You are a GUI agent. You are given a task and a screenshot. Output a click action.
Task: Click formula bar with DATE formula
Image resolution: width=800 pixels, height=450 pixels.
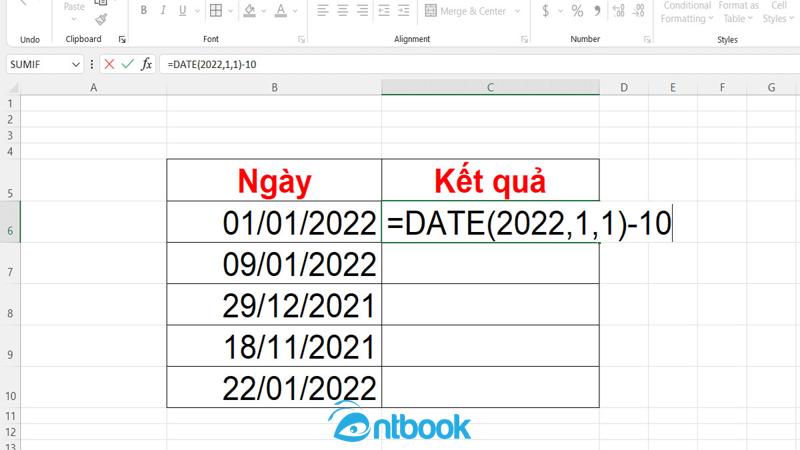click(x=480, y=65)
